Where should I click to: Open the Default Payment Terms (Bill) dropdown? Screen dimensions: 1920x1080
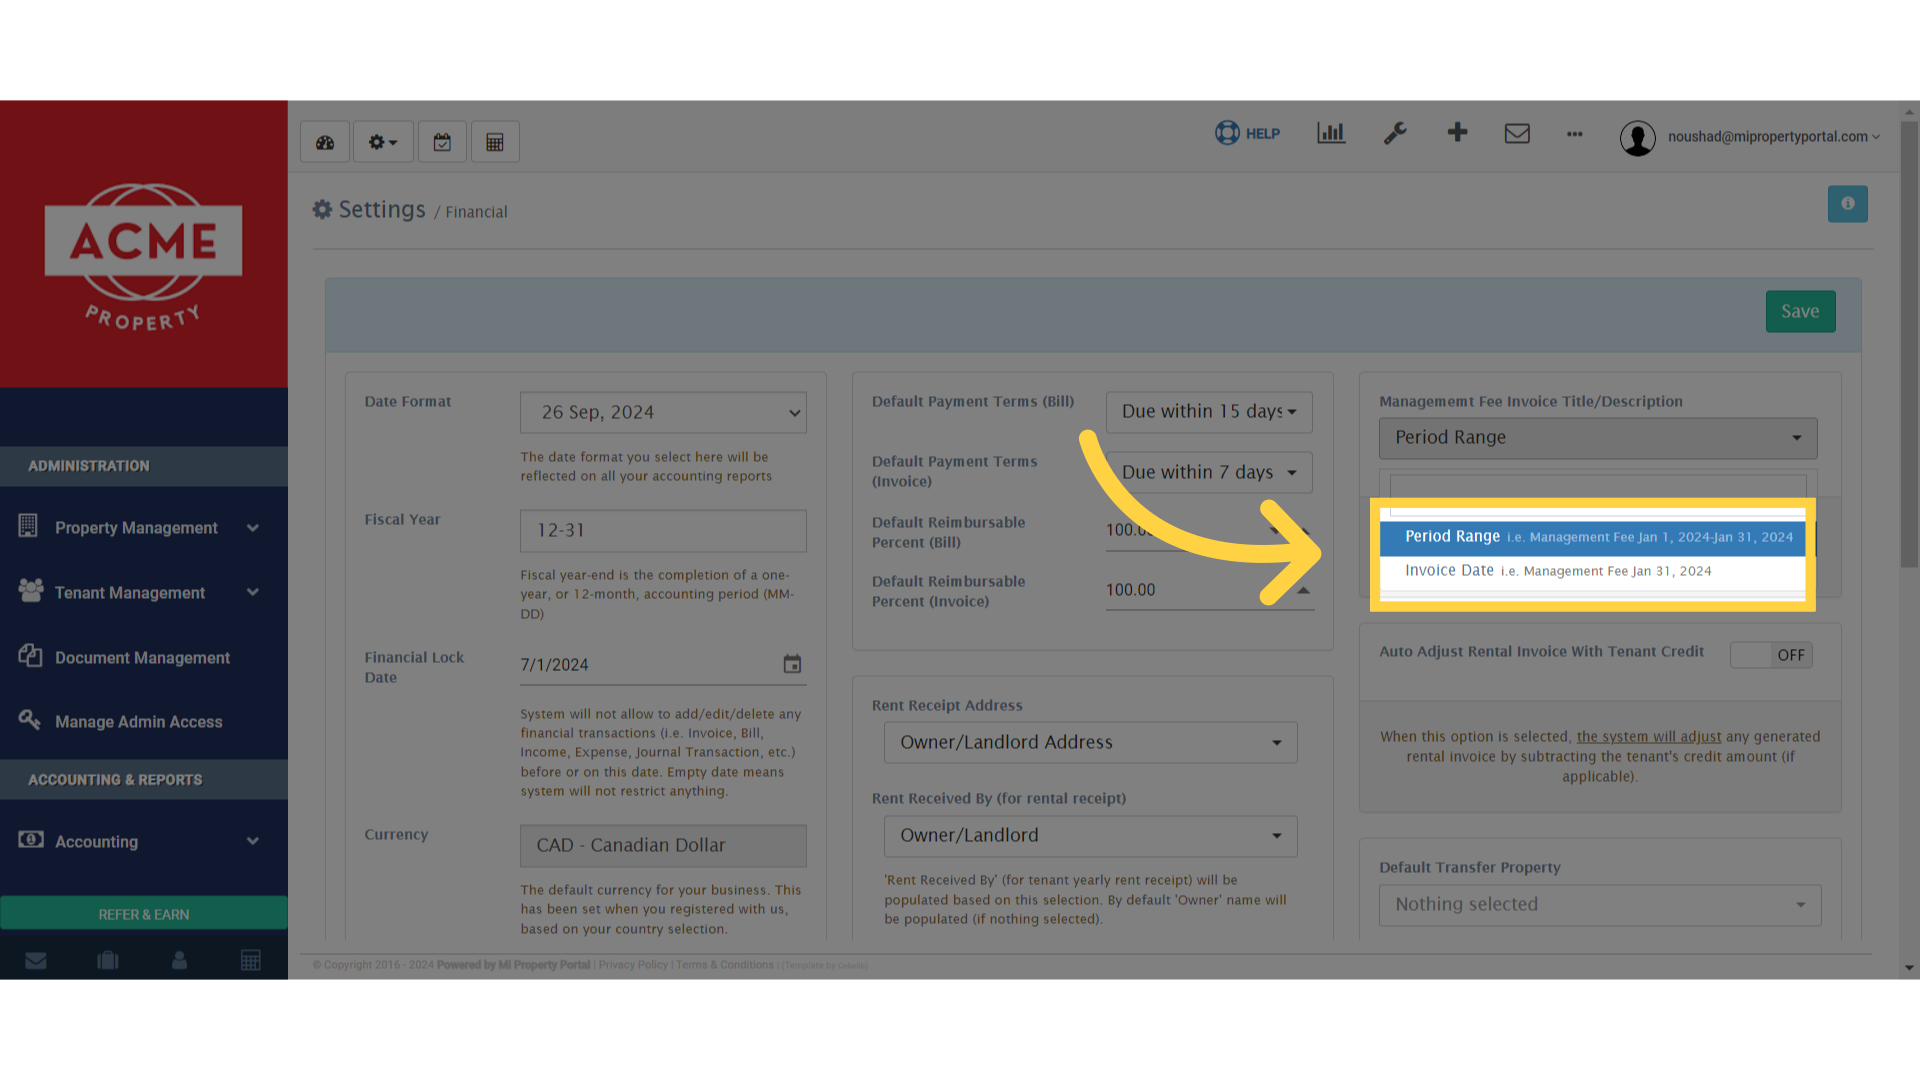(1208, 412)
